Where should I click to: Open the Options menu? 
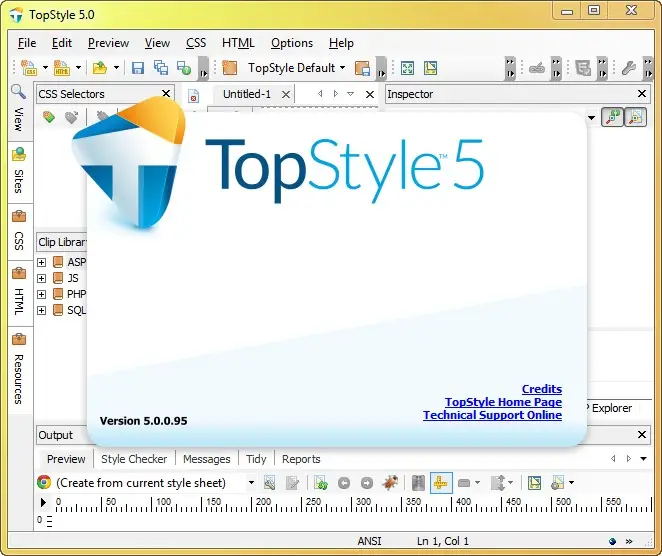292,43
